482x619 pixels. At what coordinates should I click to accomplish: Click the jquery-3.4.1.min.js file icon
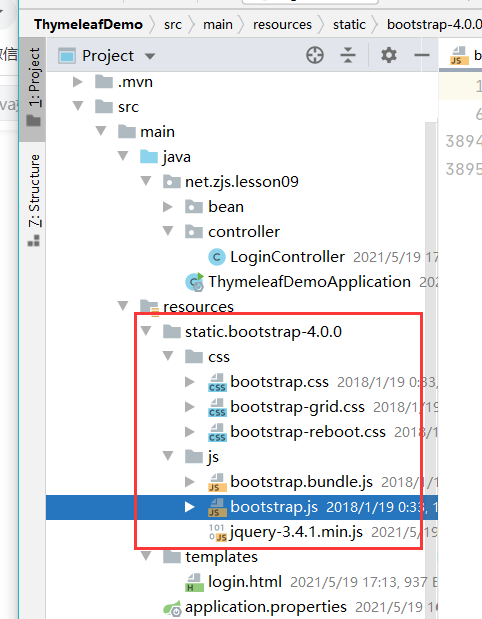tap(218, 532)
